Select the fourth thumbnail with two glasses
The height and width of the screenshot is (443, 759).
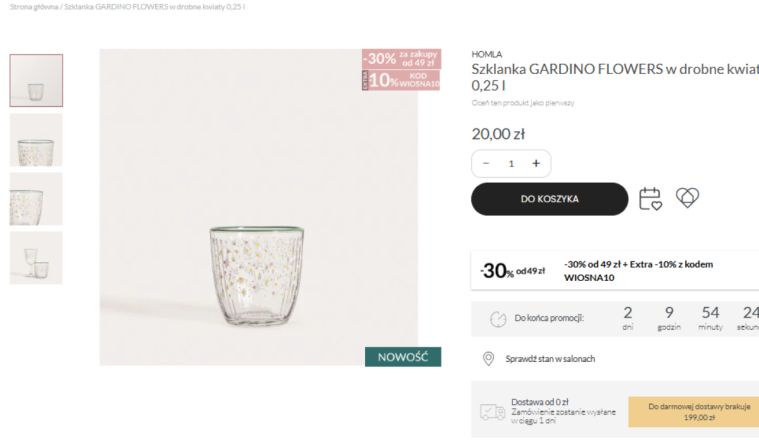[x=36, y=257]
